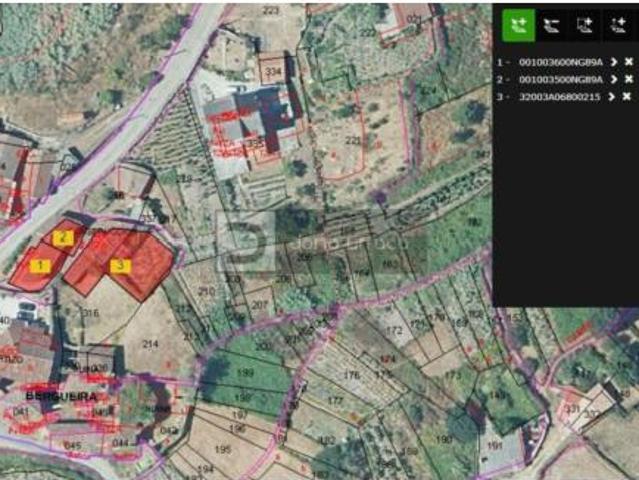Click the BERGUEIRA place label
The width and height of the screenshot is (639, 480).
(x=62, y=396)
